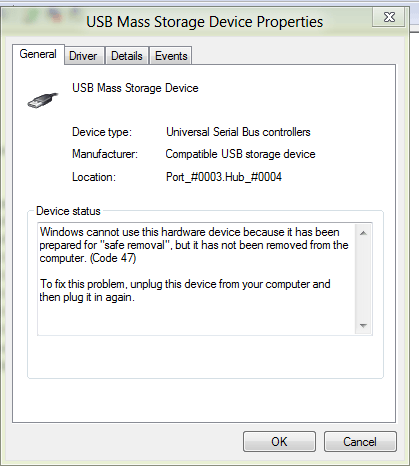This screenshot has width=419, height=472.
Task: Confirm with the OK button
Action: pos(279,442)
